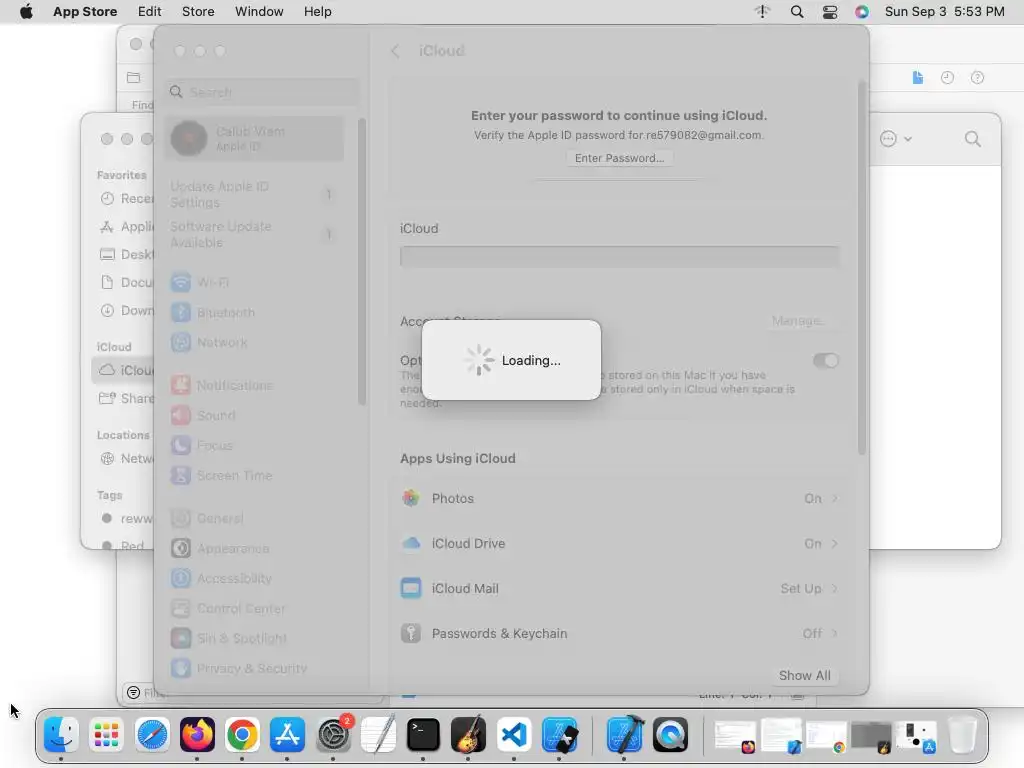This screenshot has width=1024, height=768.
Task: Toggle Optimize Mac Storage switch
Action: [x=825, y=360]
